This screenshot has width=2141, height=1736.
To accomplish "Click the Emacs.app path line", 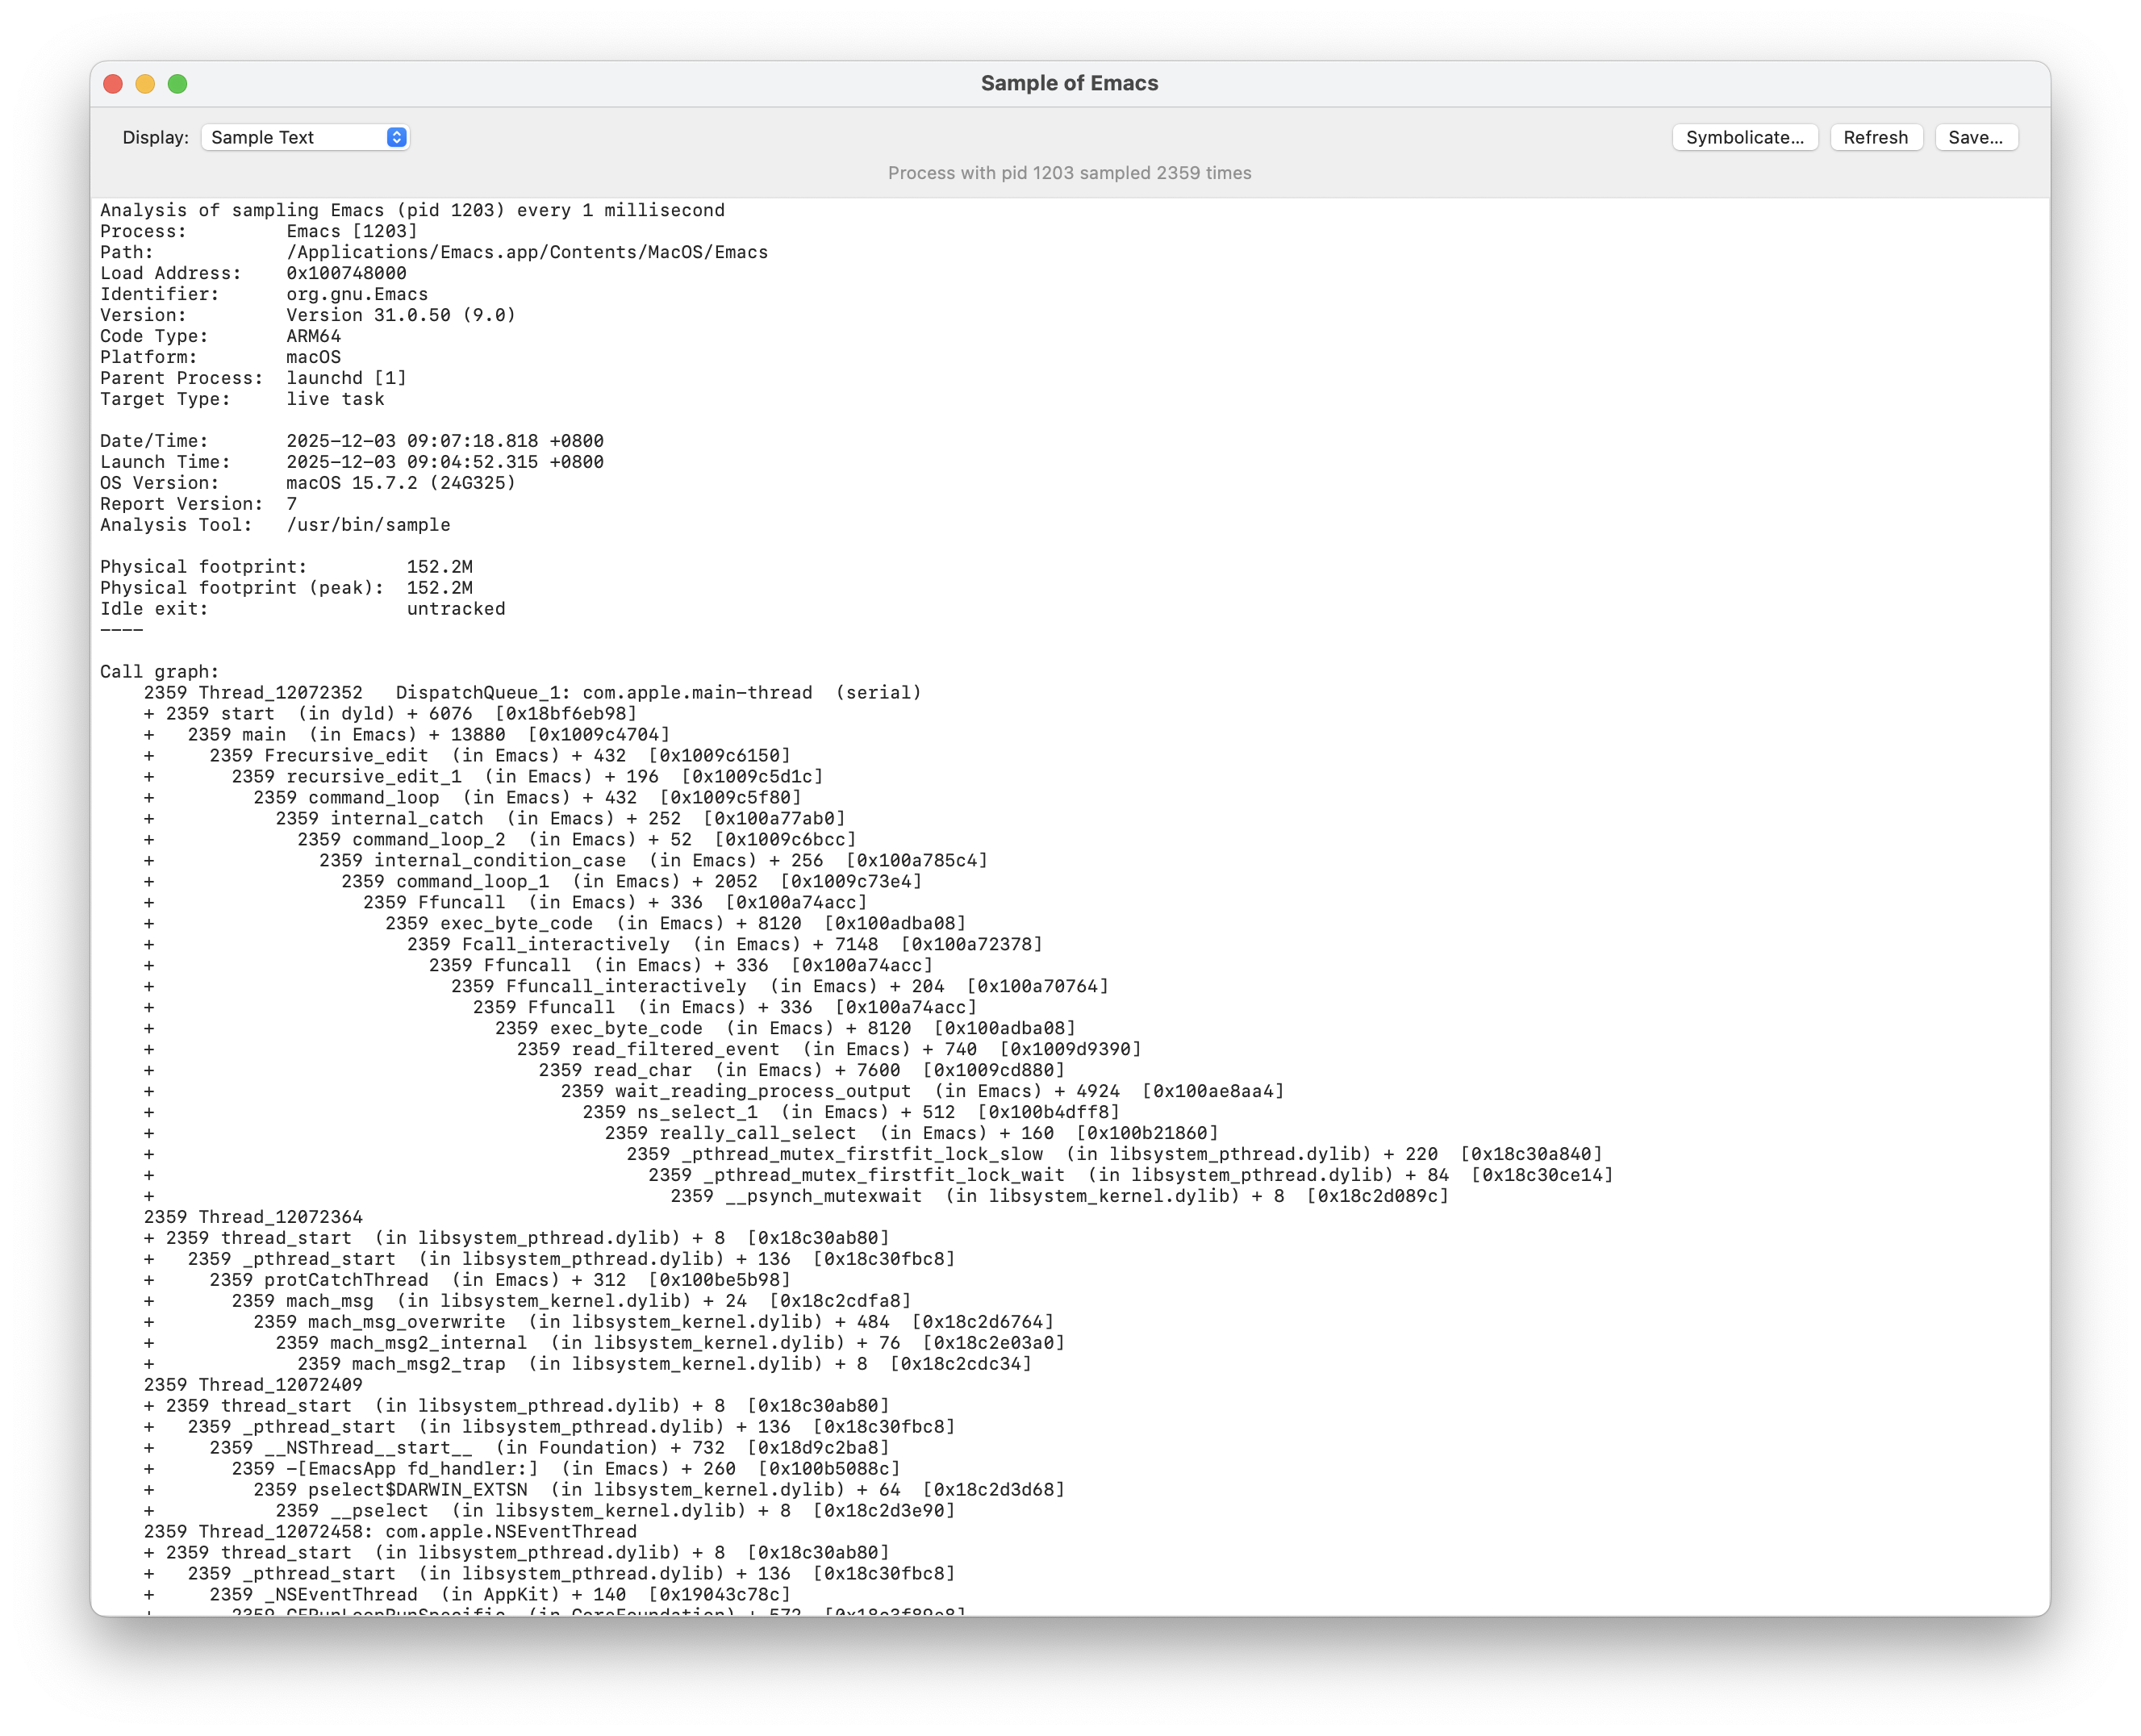I will 527,252.
